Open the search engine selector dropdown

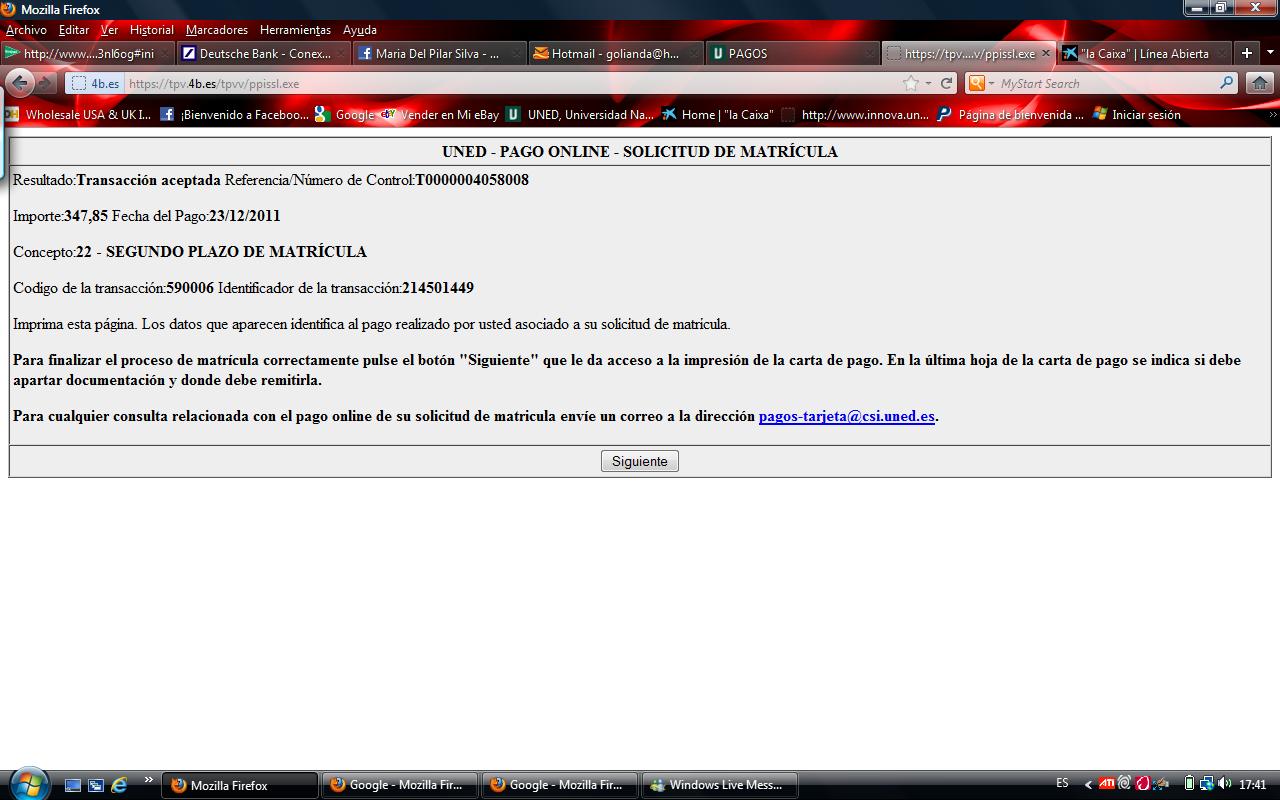pos(981,83)
